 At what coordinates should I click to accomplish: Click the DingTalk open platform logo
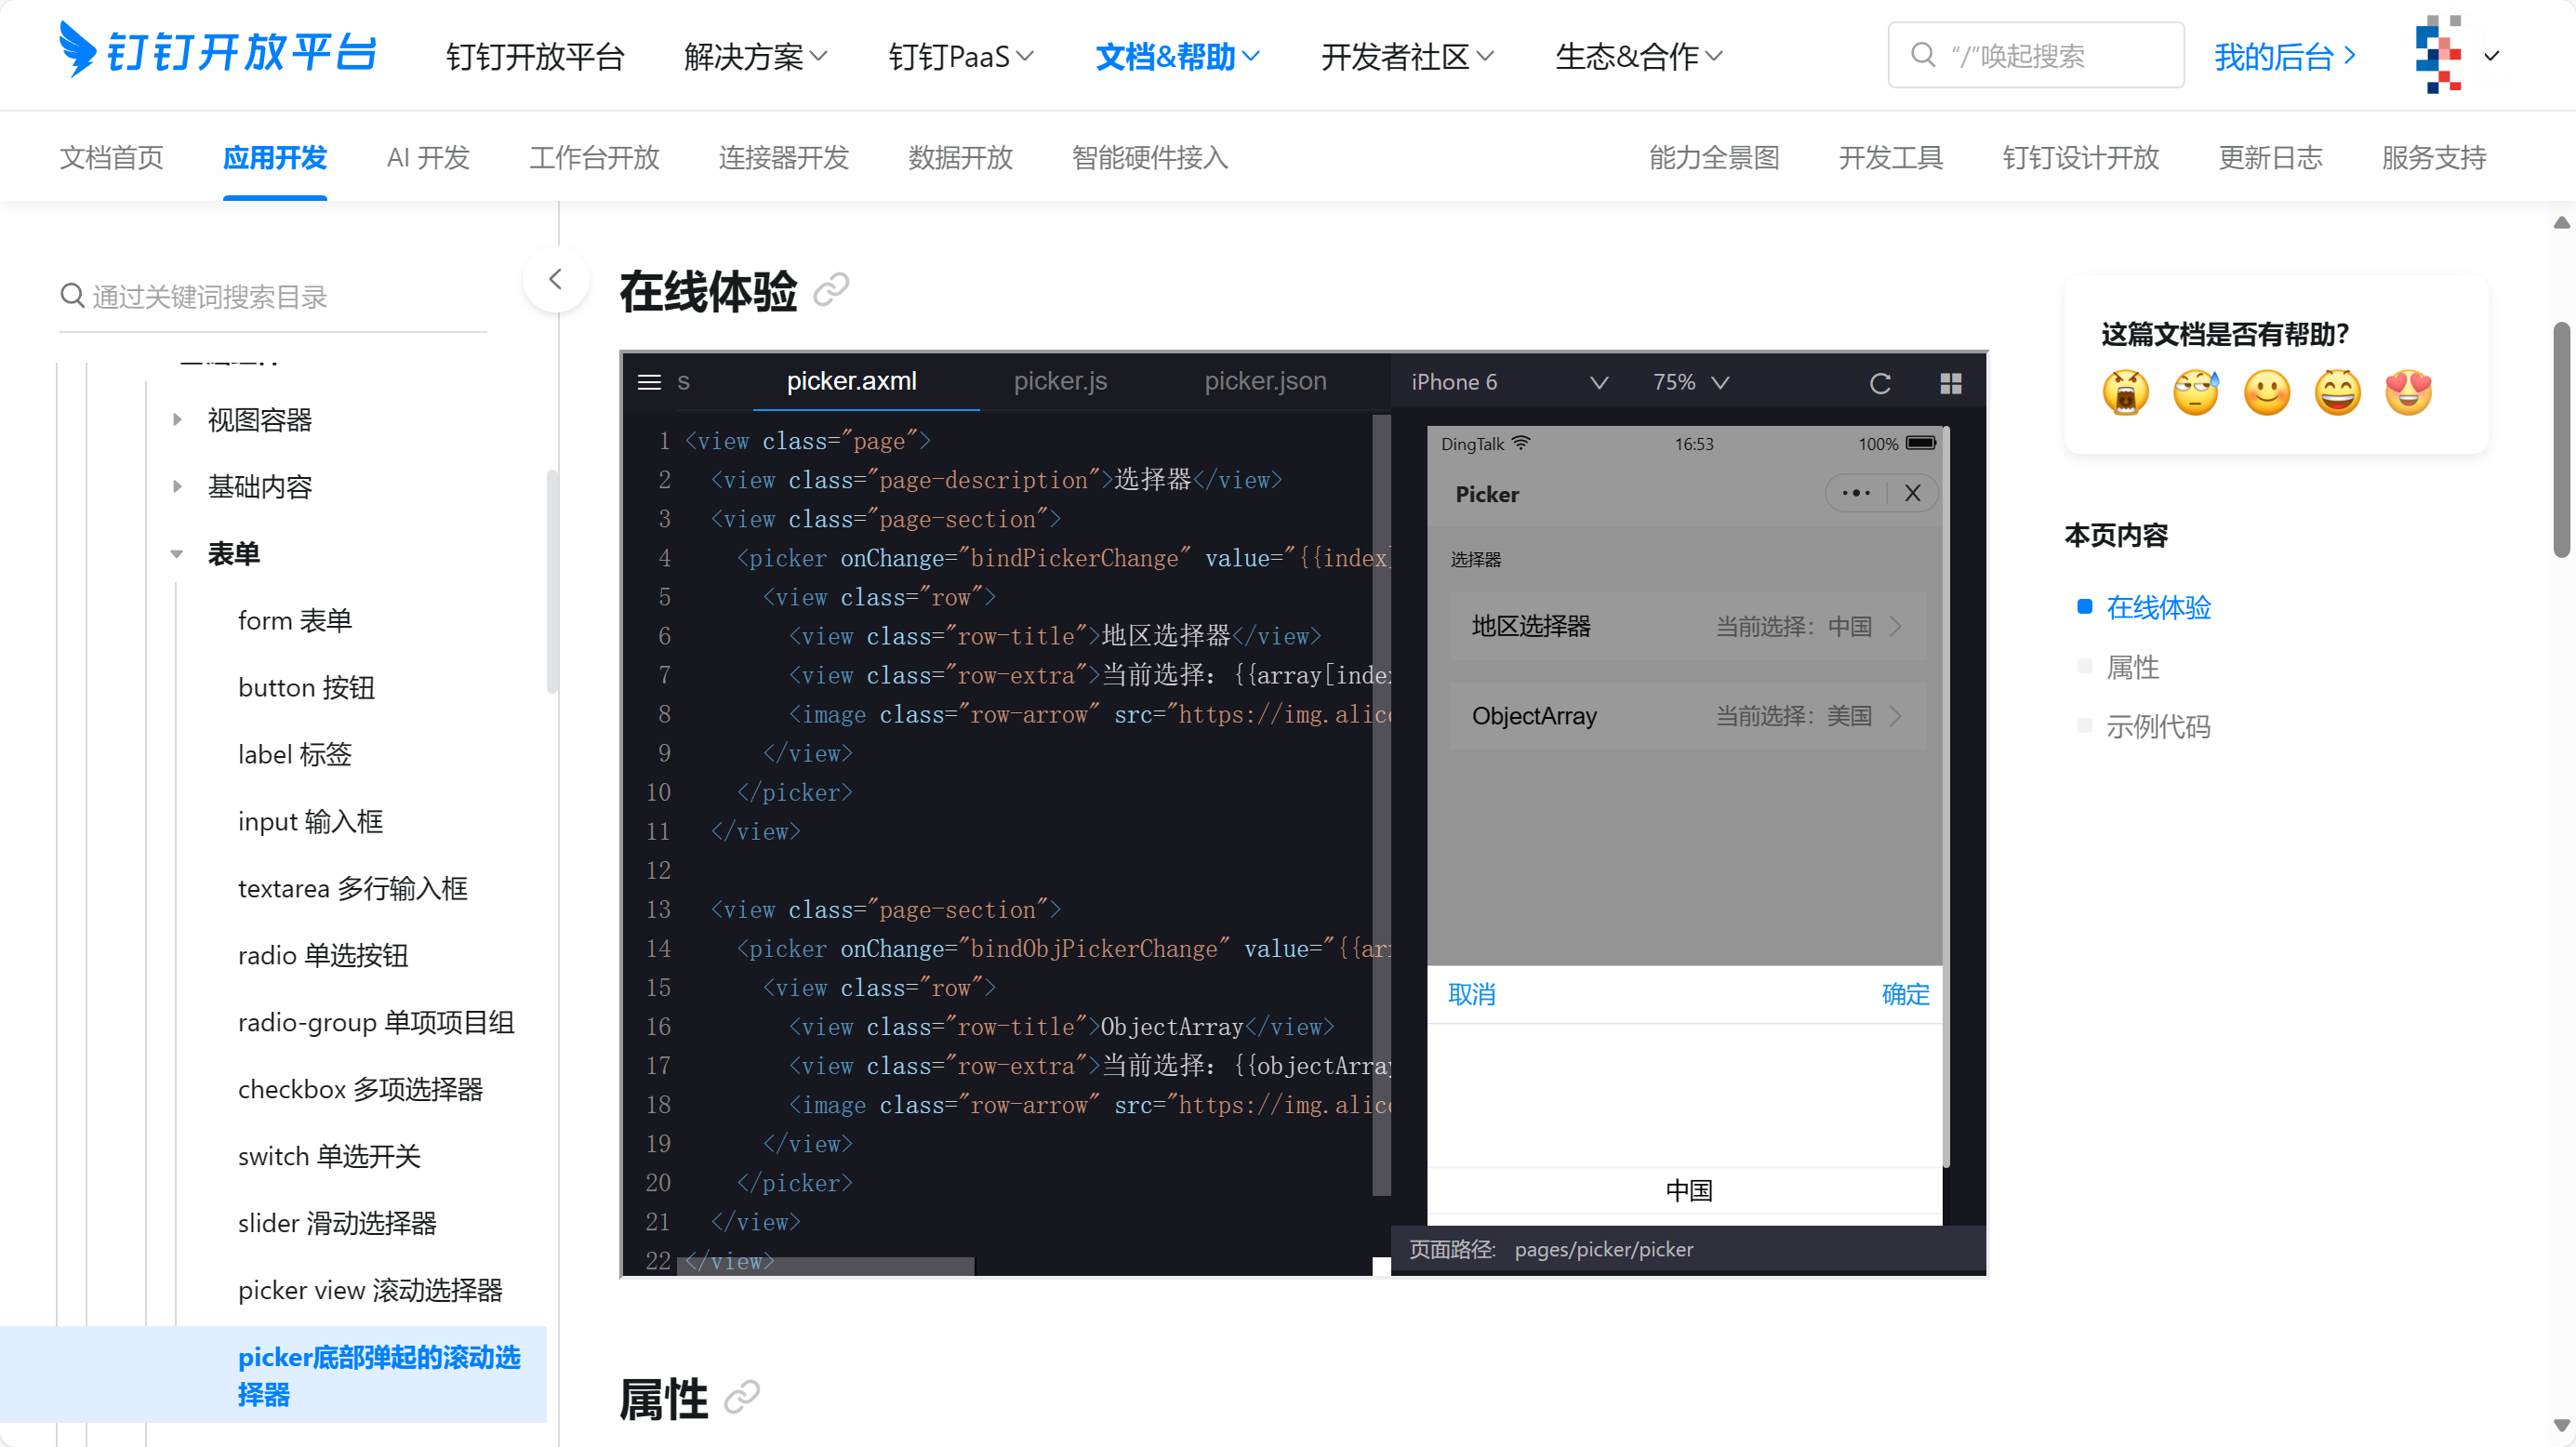(219, 52)
